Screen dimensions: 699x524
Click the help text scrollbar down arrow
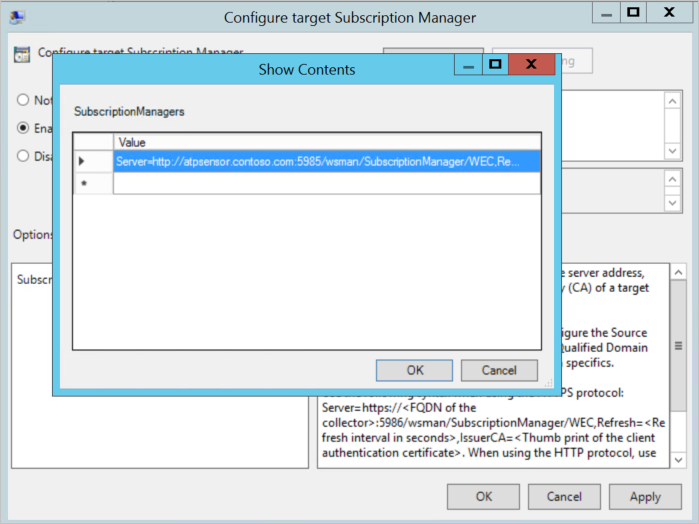click(678, 460)
